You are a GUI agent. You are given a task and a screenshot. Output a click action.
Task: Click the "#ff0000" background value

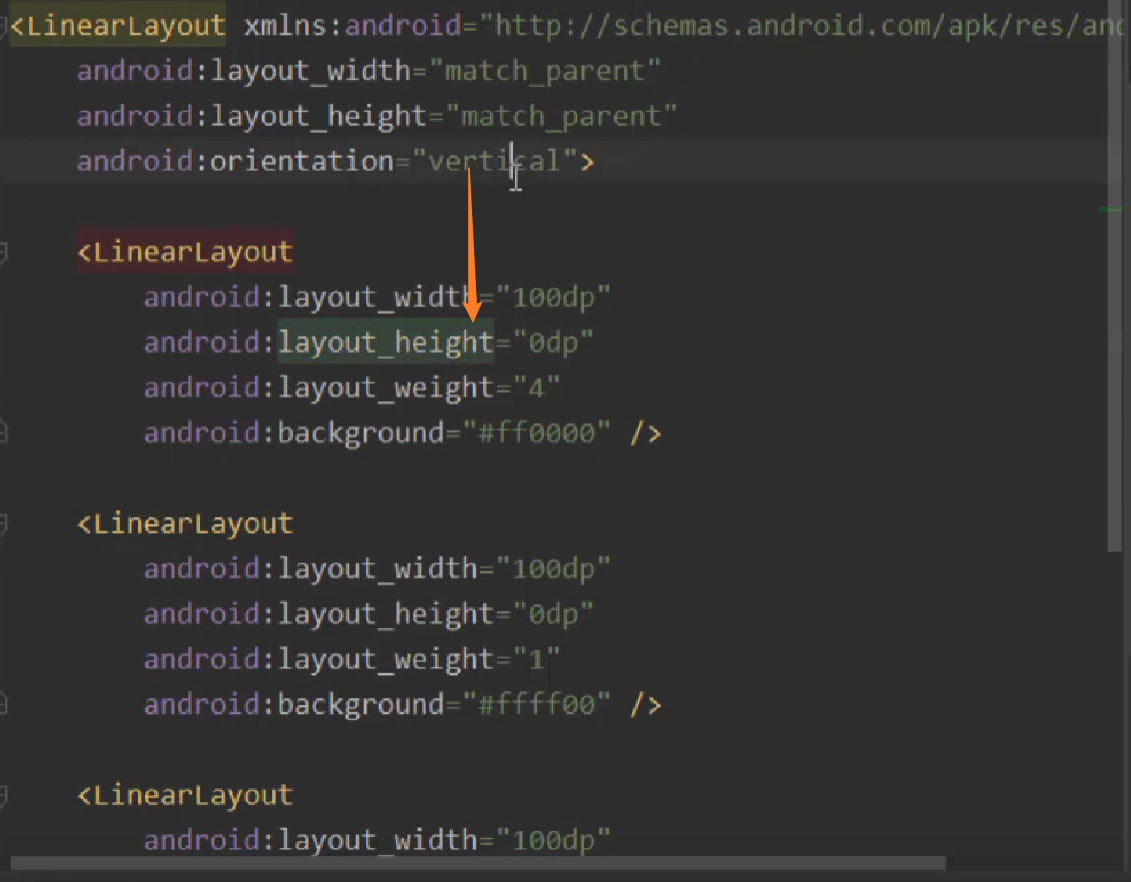pyautogui.click(x=536, y=433)
